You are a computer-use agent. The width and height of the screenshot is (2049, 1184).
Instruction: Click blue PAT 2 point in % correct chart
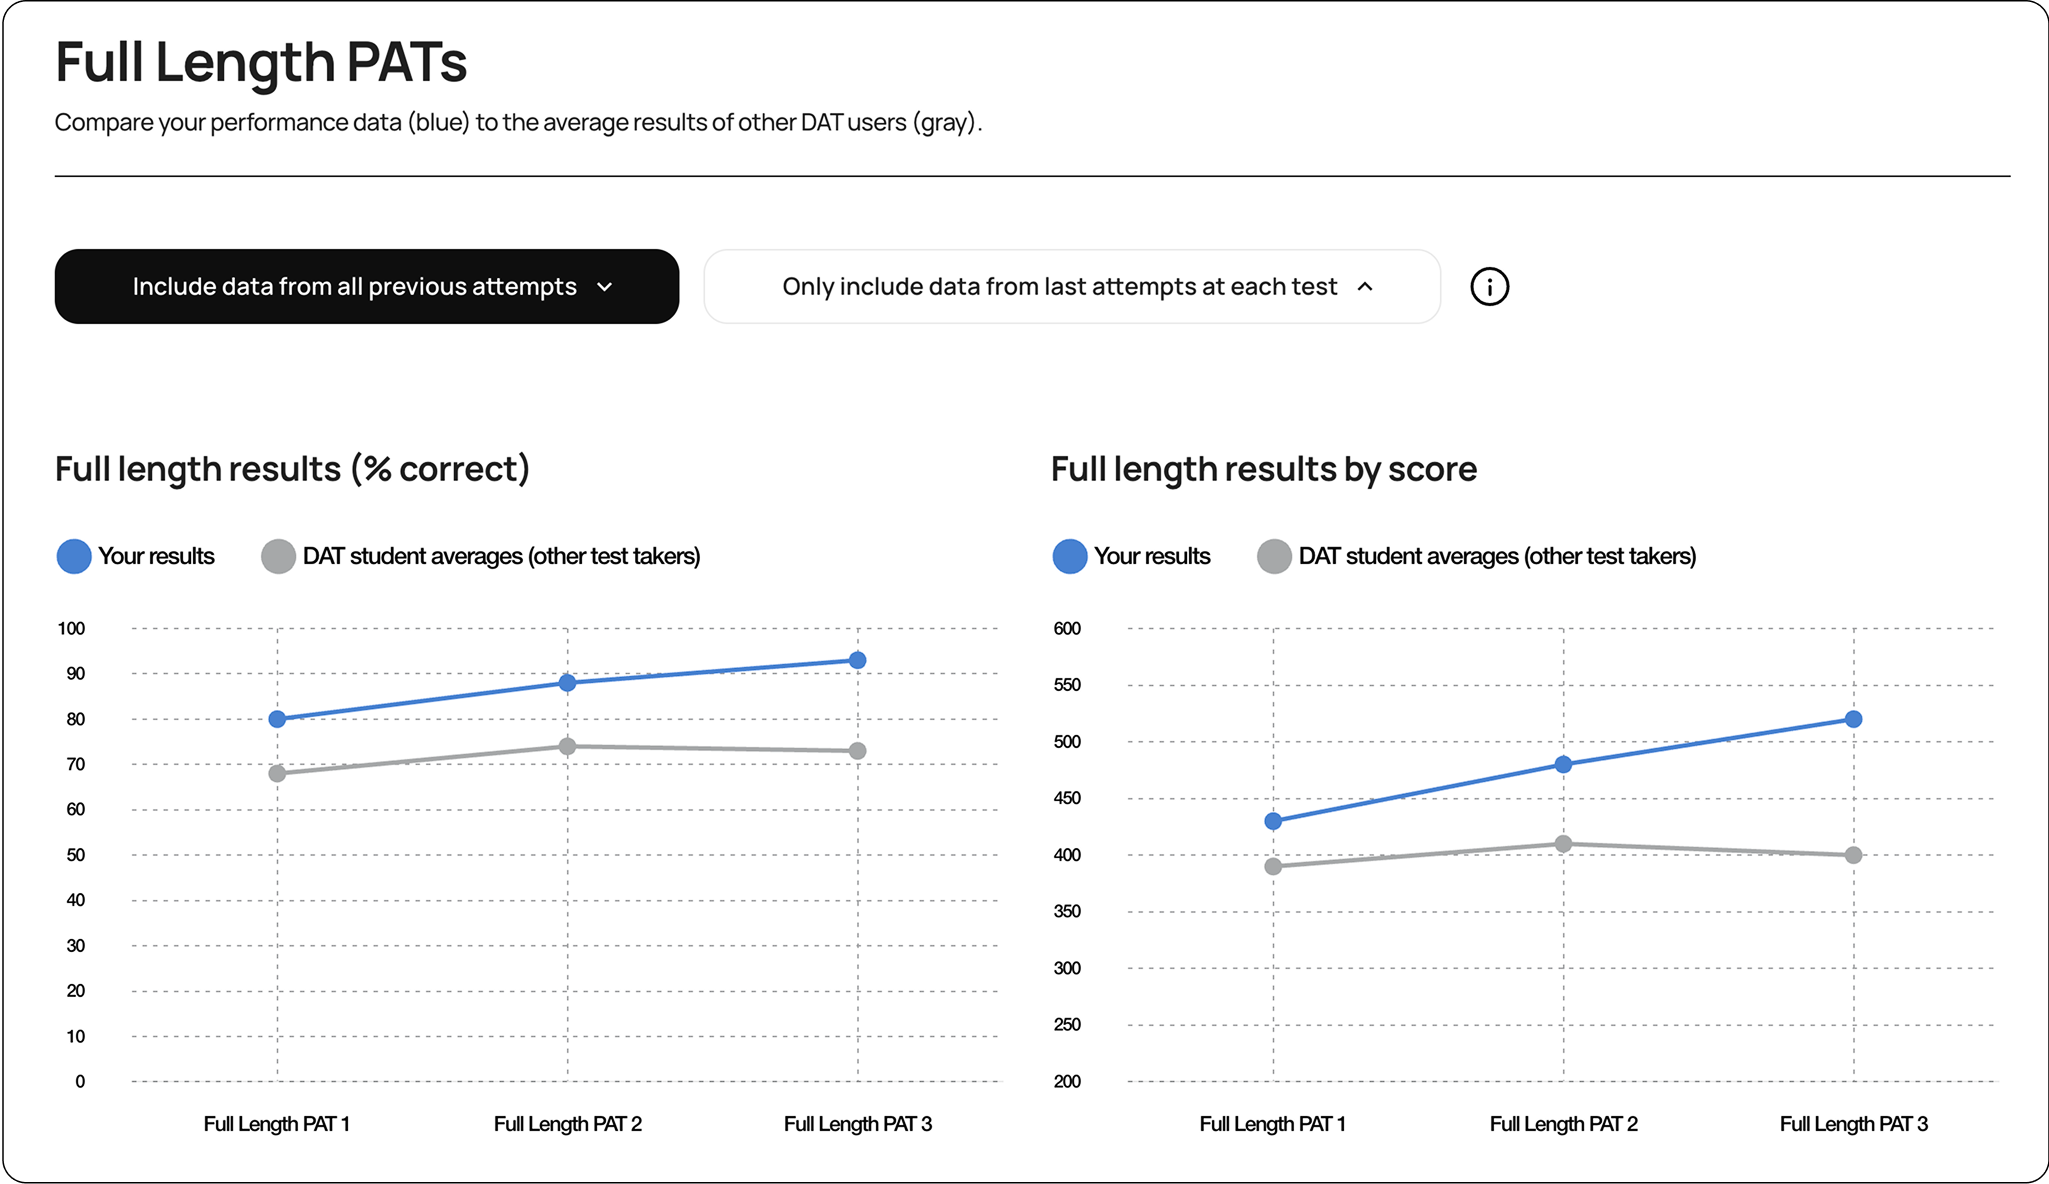point(567,683)
